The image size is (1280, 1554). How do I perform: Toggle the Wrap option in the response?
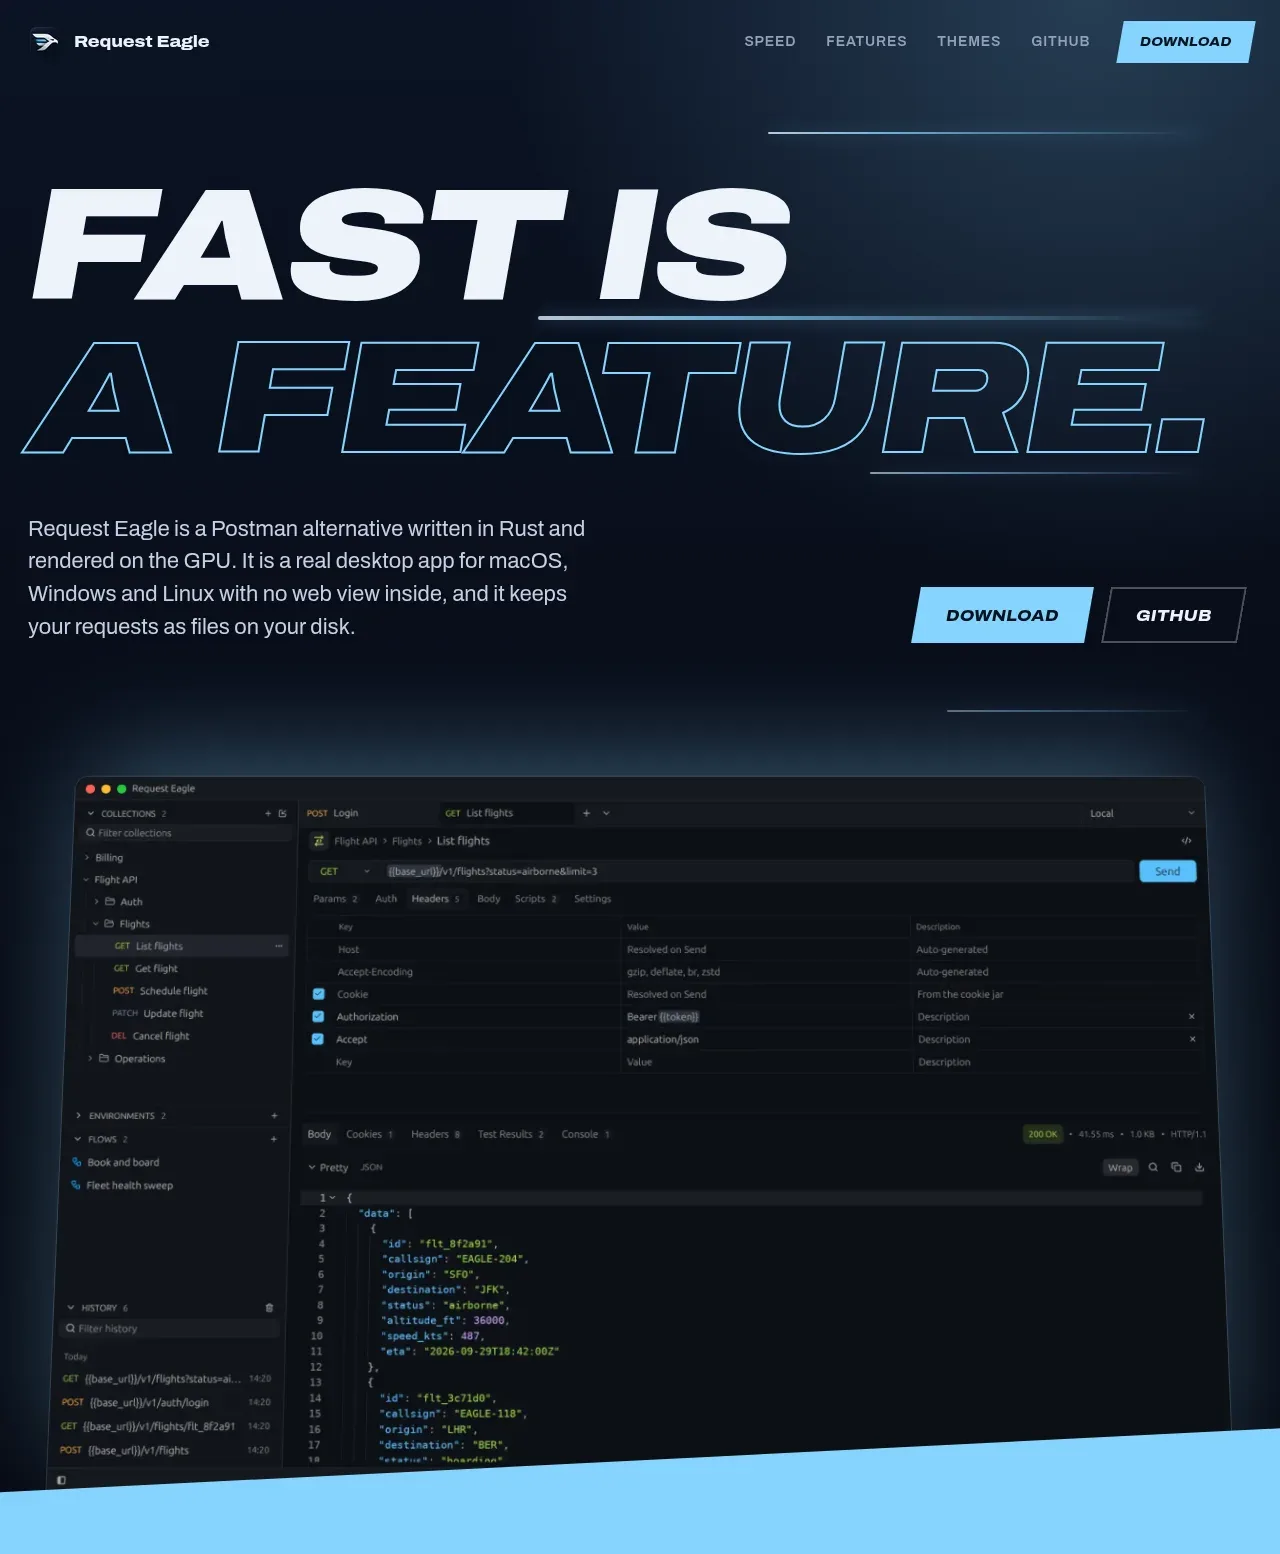(1120, 1167)
